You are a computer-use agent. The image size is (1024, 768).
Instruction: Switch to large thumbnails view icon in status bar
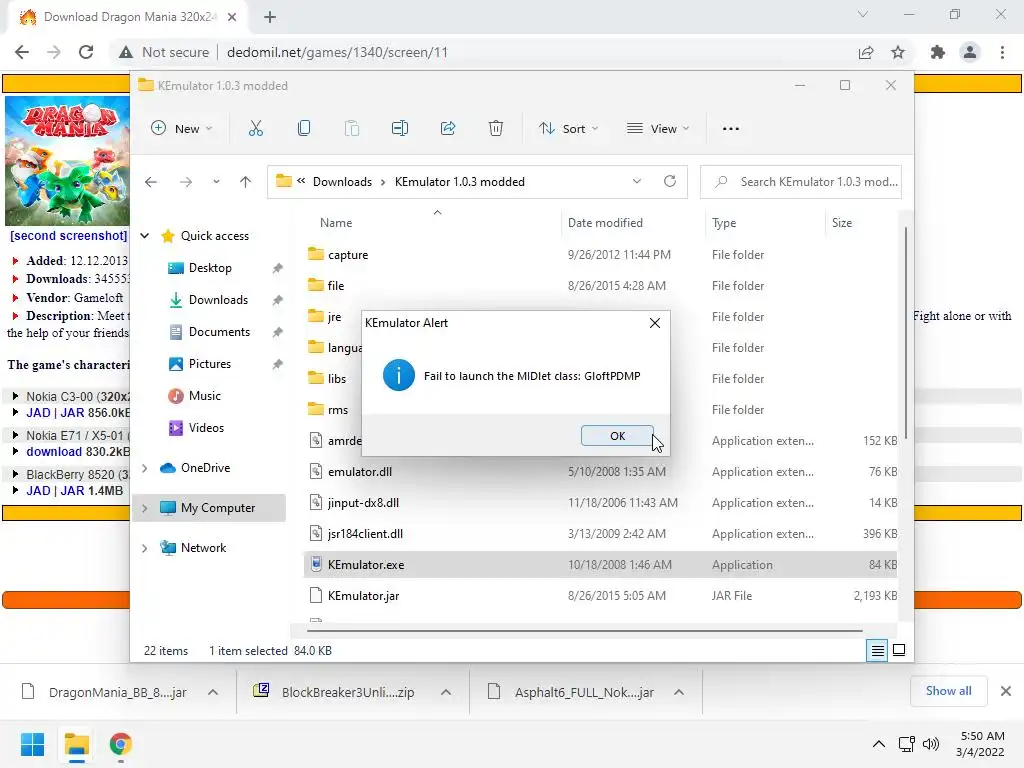899,650
